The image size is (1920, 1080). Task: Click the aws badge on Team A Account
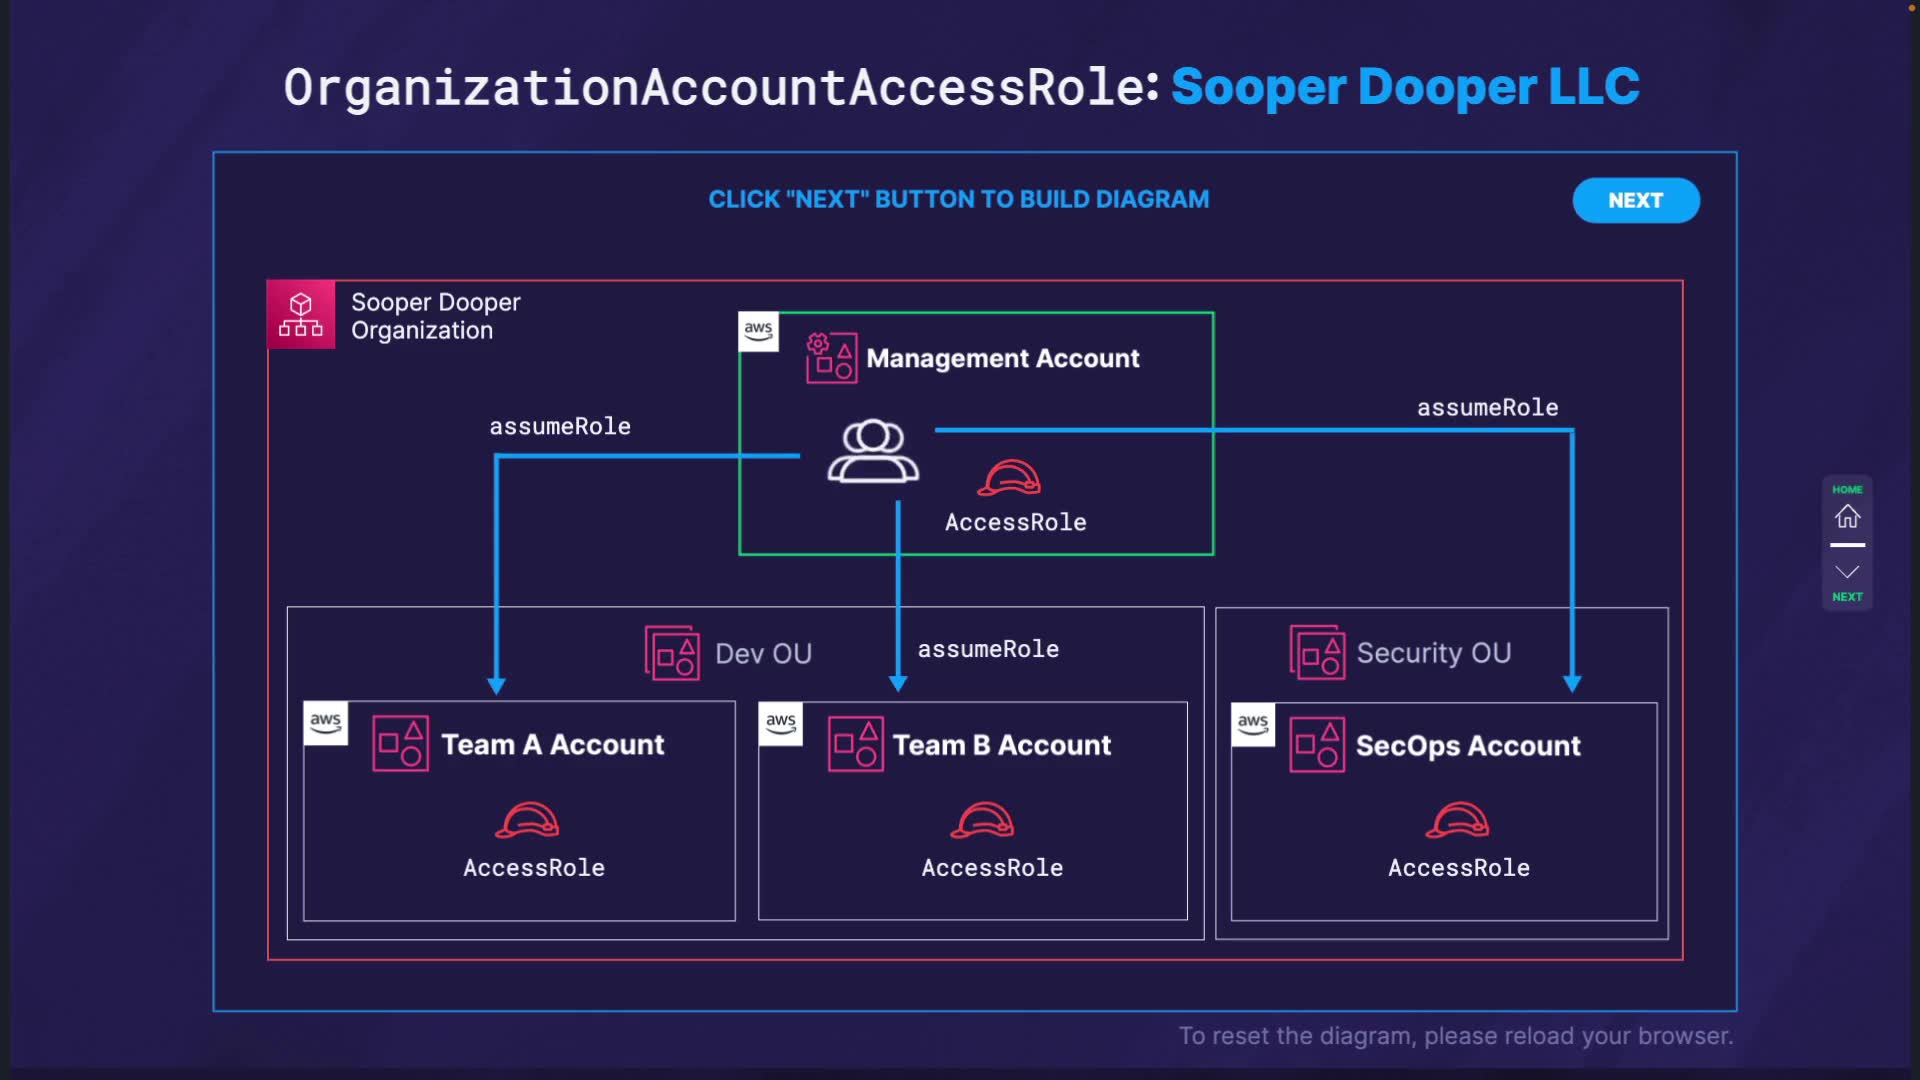pos(325,723)
